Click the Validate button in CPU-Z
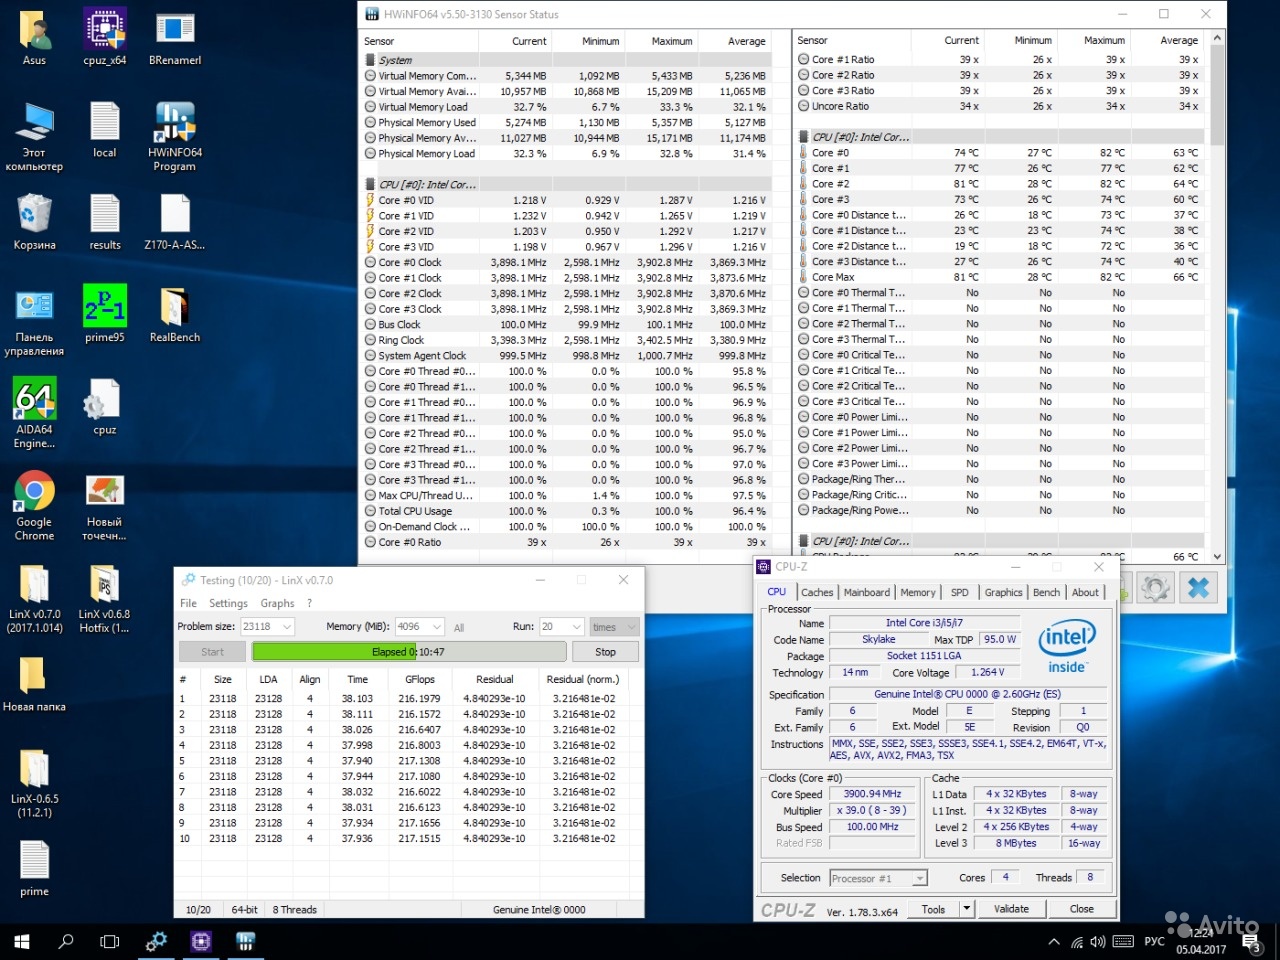Image resolution: width=1280 pixels, height=960 pixels. coord(1011,909)
